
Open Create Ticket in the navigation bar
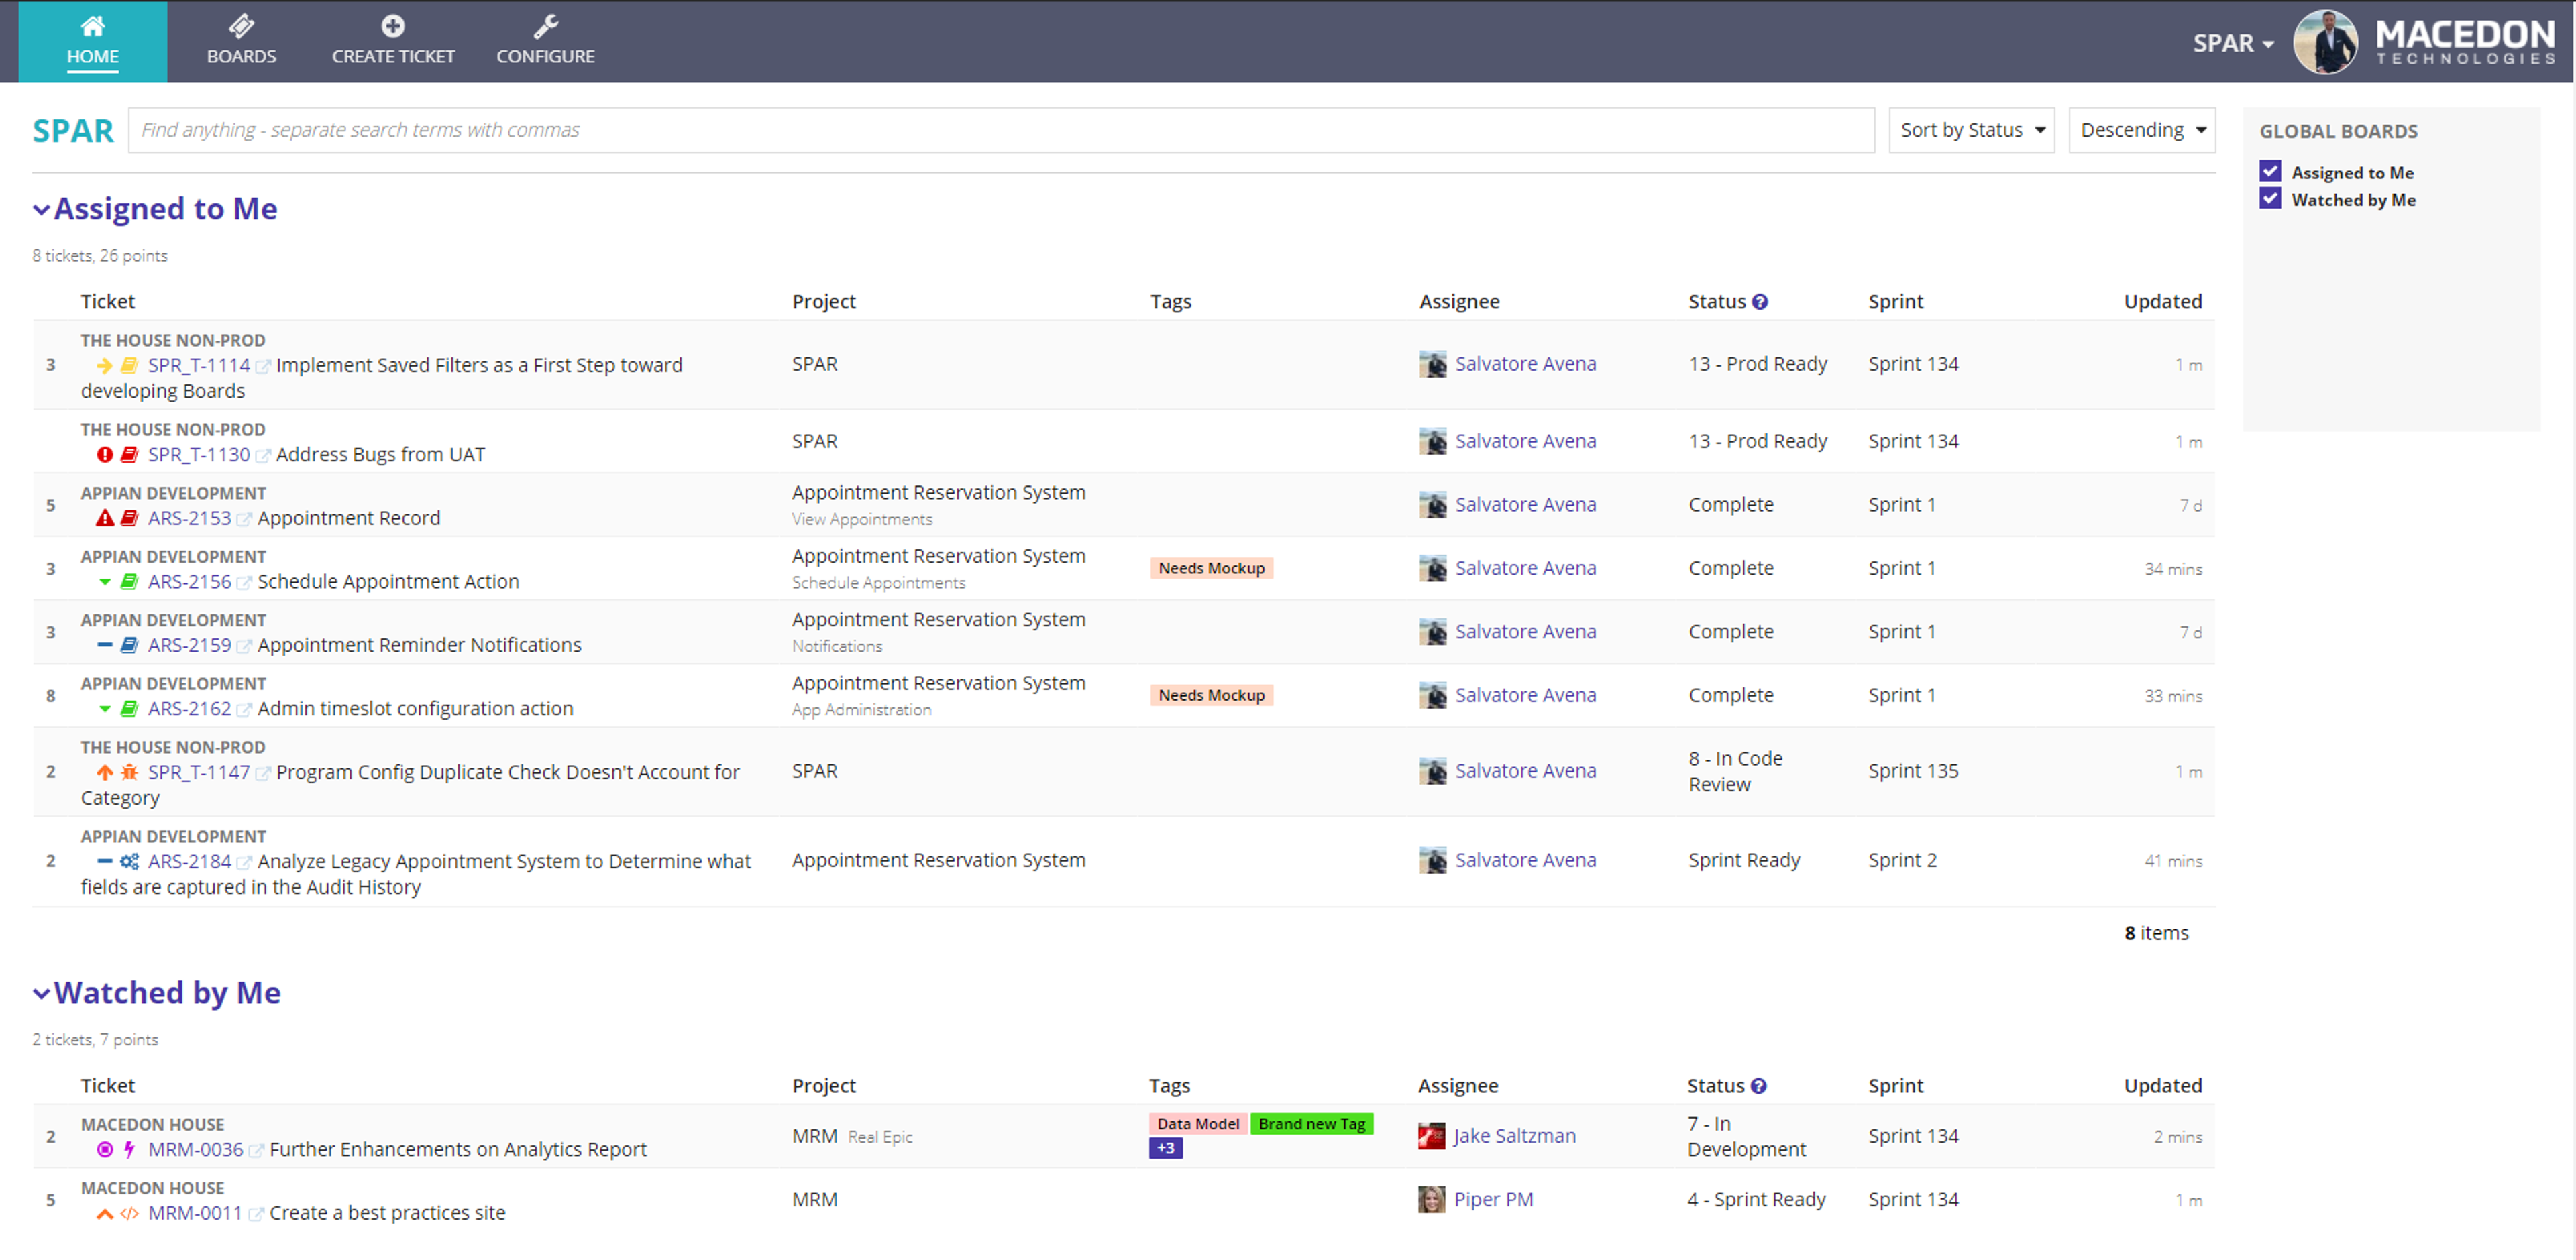393,41
